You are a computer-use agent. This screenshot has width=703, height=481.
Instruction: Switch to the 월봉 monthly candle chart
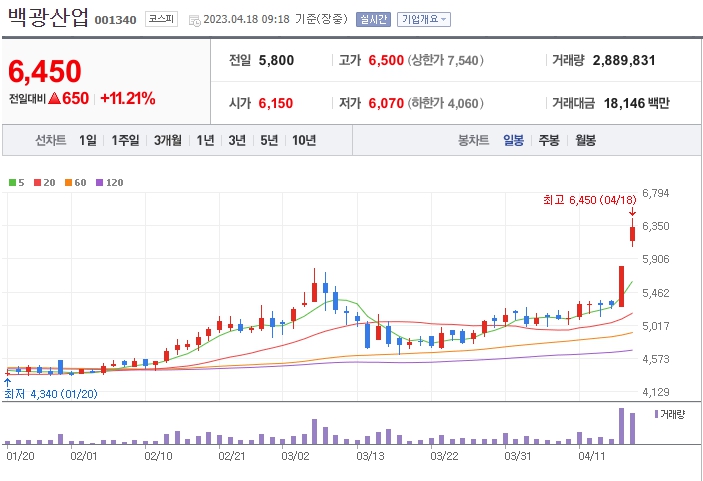pyautogui.click(x=586, y=140)
